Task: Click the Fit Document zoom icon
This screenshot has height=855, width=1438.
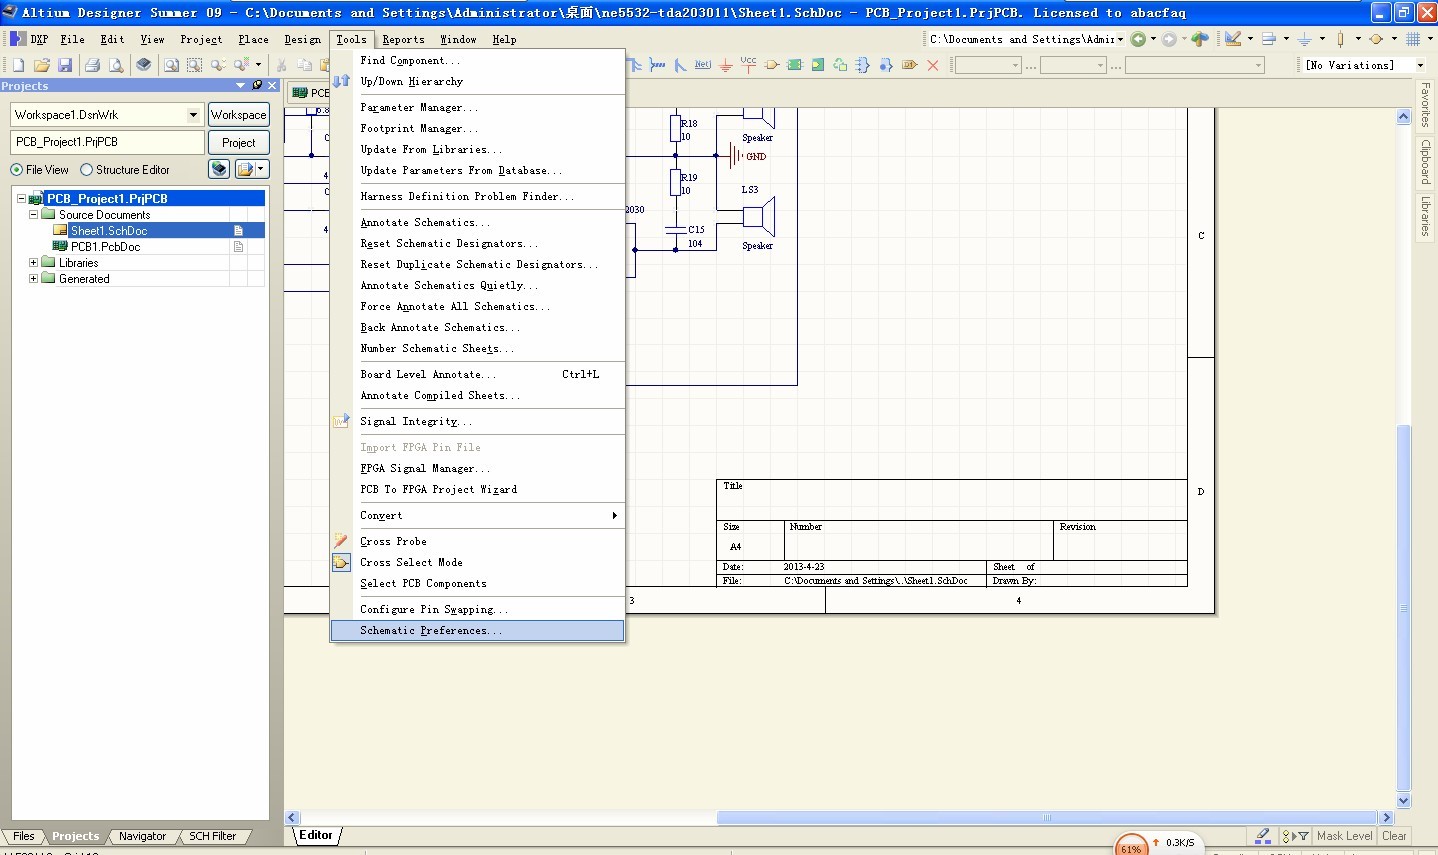Action: [x=172, y=65]
